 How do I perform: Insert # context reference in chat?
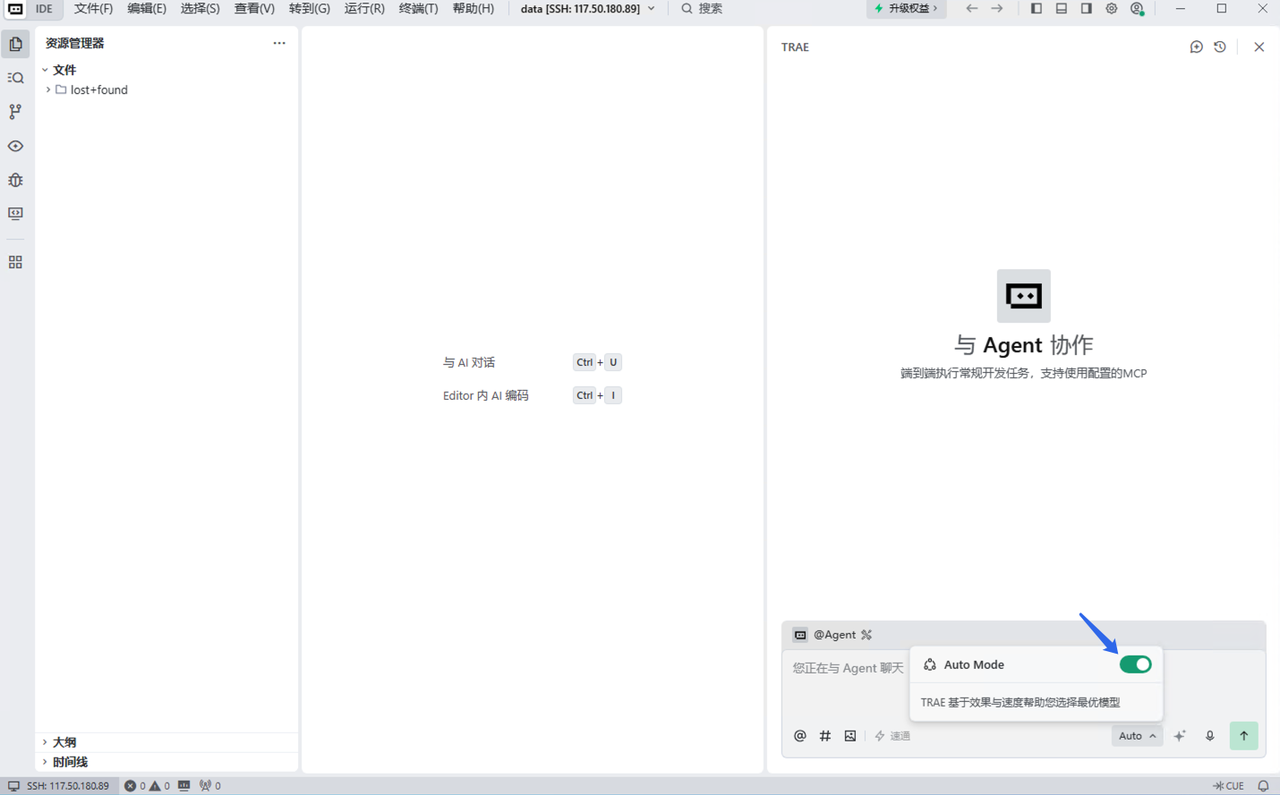(825, 736)
